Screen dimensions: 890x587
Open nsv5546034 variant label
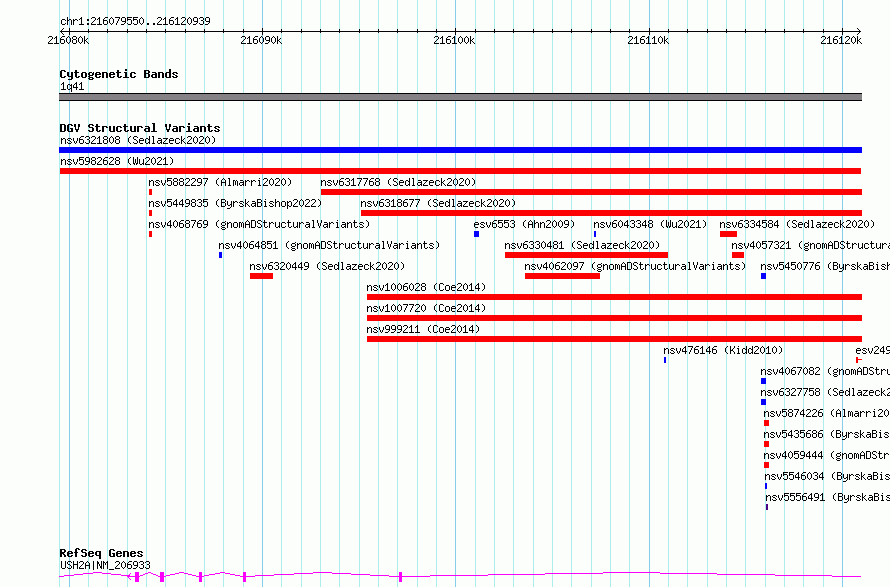tap(827, 476)
